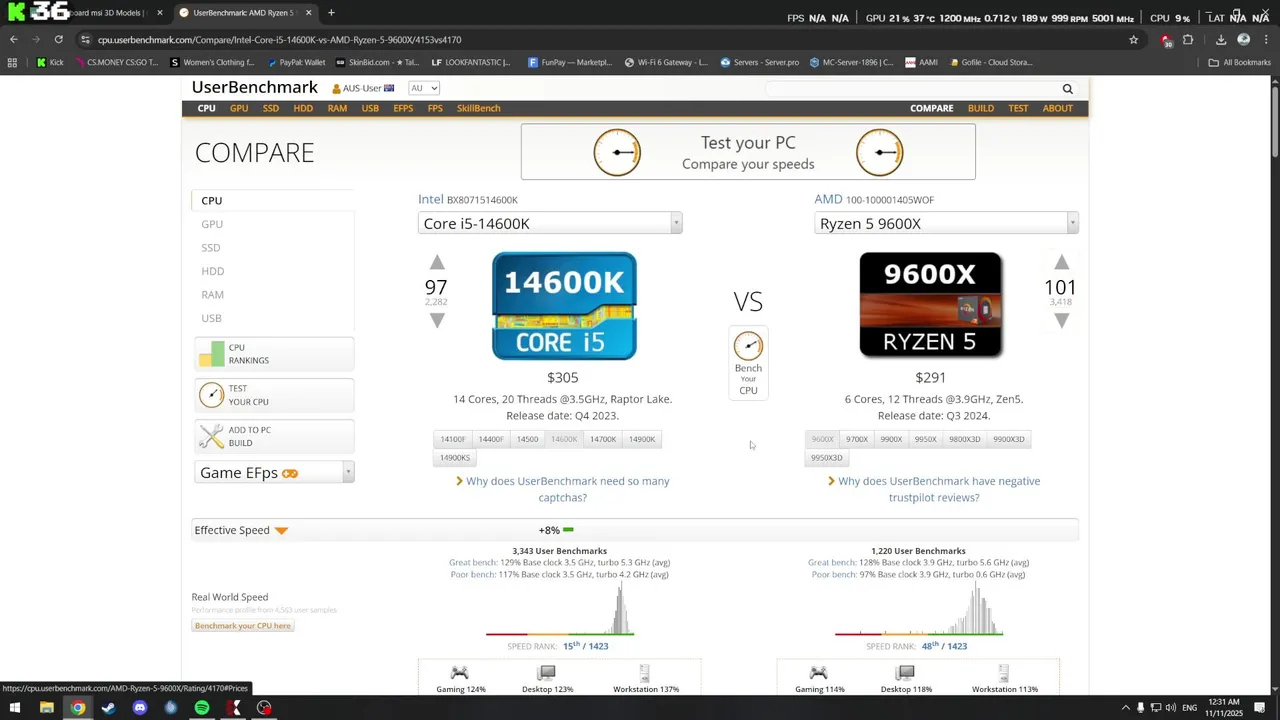This screenshot has width=1280, height=720.
Task: Select the 9800X3D variant chip
Action: pyautogui.click(x=965, y=439)
